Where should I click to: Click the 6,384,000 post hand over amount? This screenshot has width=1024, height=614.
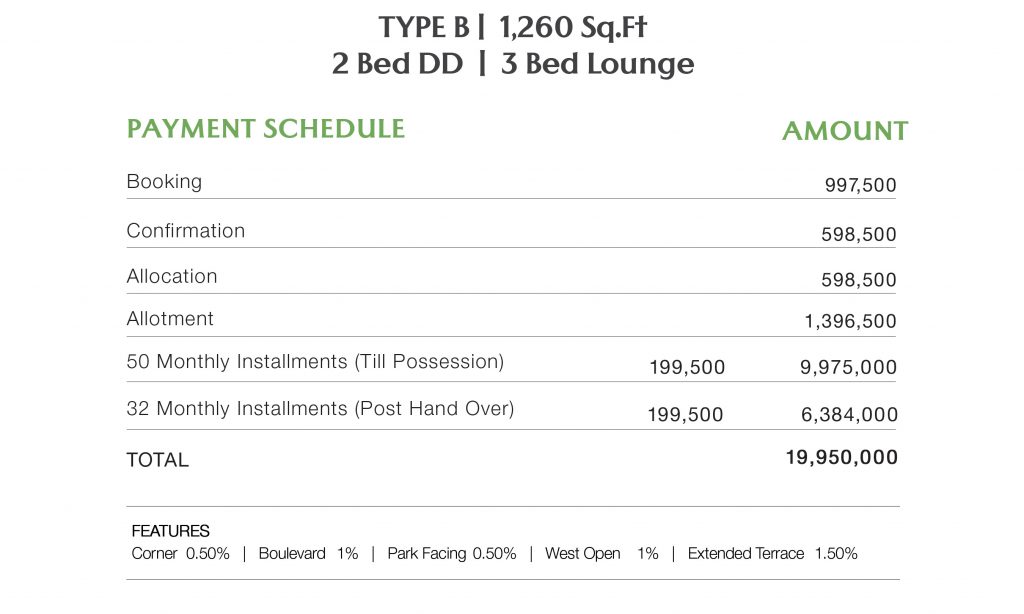[848, 415]
